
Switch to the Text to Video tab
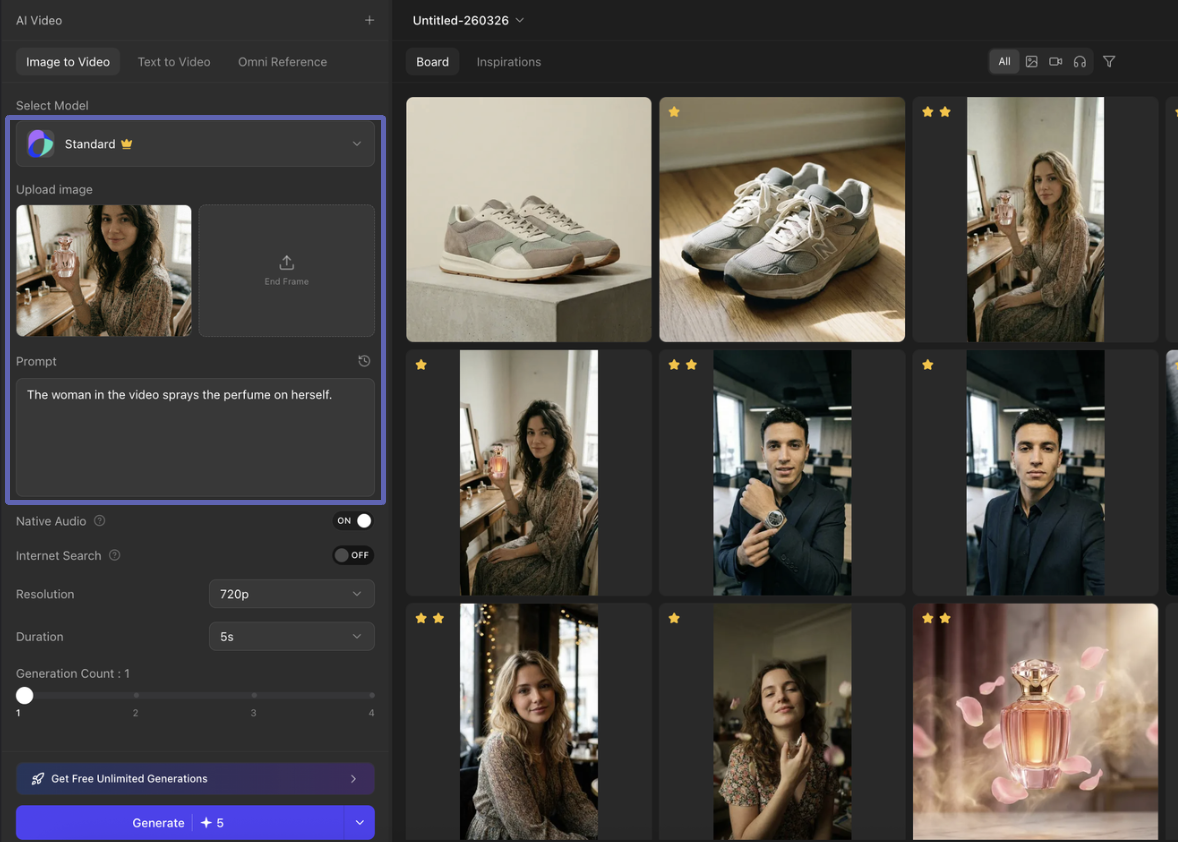(x=173, y=61)
